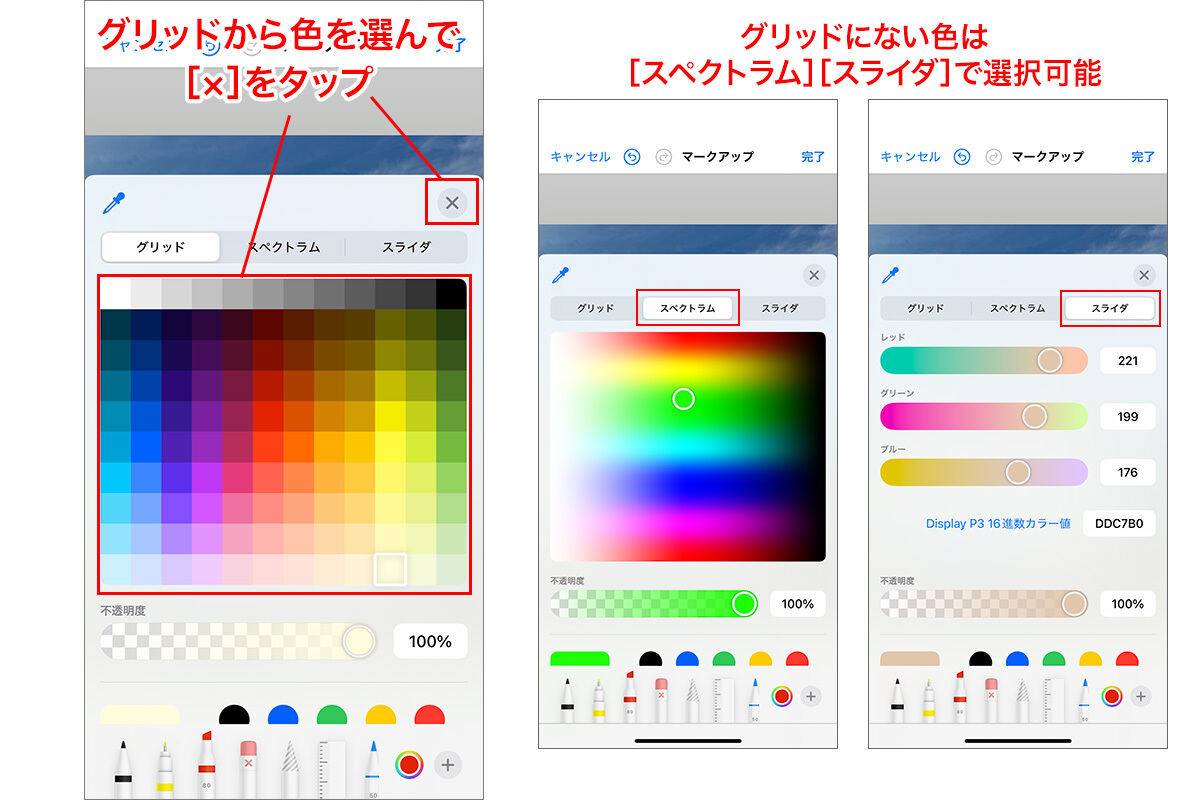The image size is (1200, 800).
Task: Click the 100% opacity field on the spectrum screen
Action: [798, 604]
